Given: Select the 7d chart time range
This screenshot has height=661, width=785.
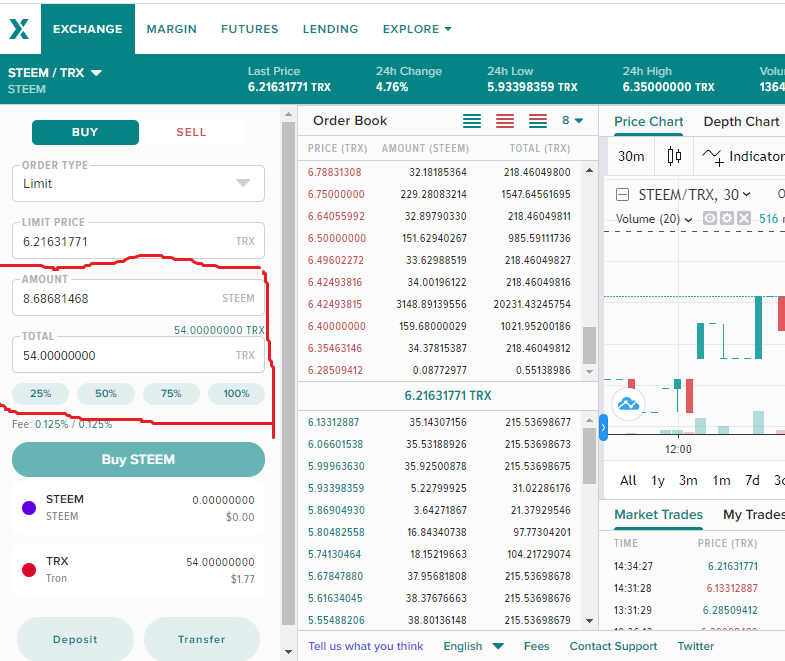Looking at the screenshot, I should (752, 480).
